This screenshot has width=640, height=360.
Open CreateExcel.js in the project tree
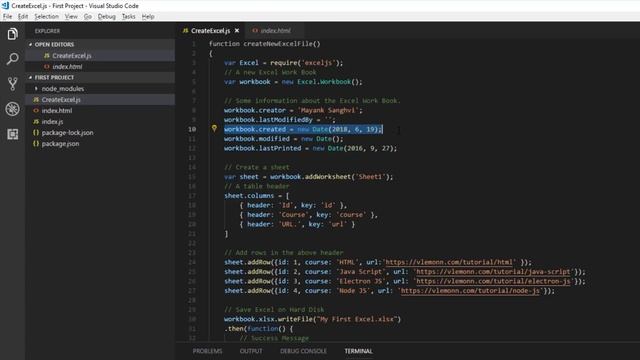coord(100,100)
